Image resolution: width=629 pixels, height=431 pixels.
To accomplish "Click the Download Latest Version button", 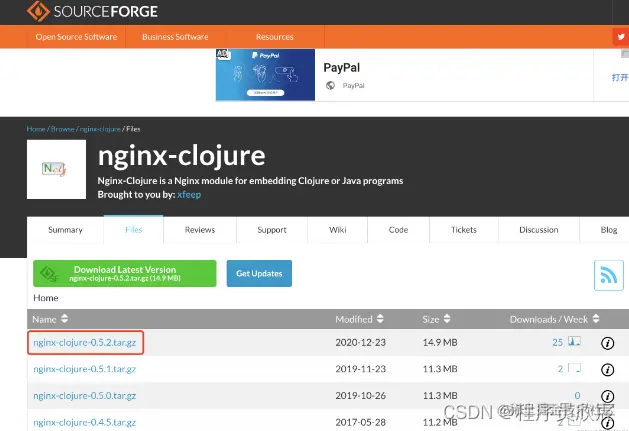I will (x=125, y=273).
